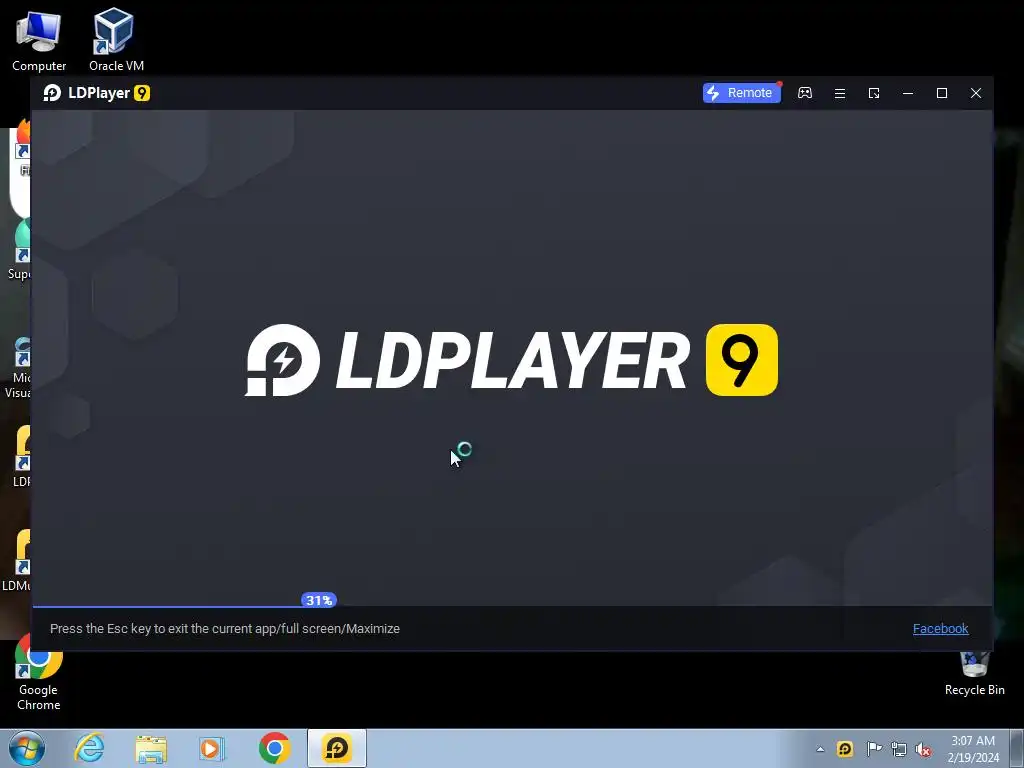The height and width of the screenshot is (768, 1024).
Task: Click the muted volume tray icon
Action: tap(923, 749)
